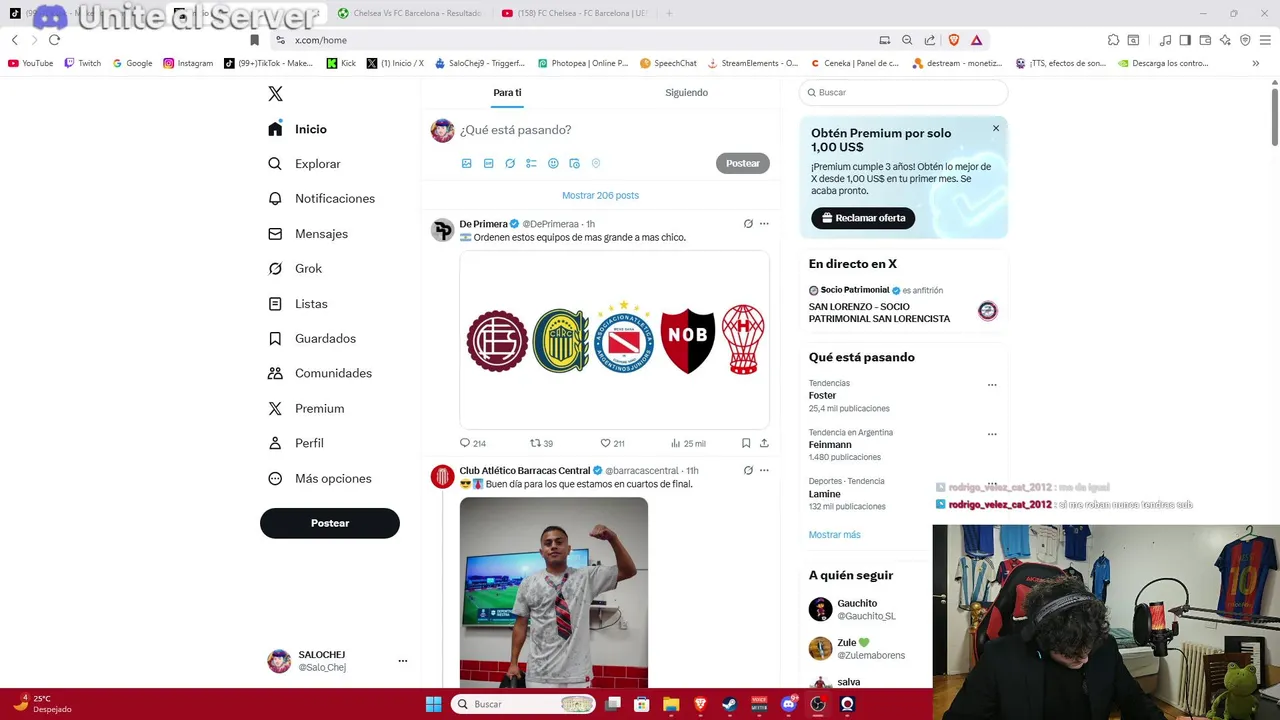
Task: Expand hidden bookmarks chevron
Action: pos(1256,63)
